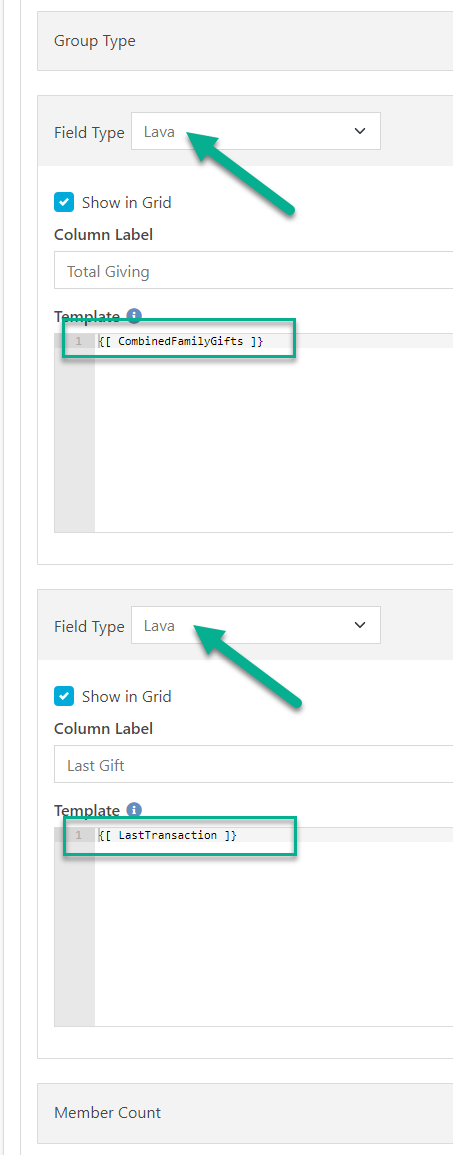Open the second Lava Field Type dropdown
453x1155 pixels.
[256, 625]
